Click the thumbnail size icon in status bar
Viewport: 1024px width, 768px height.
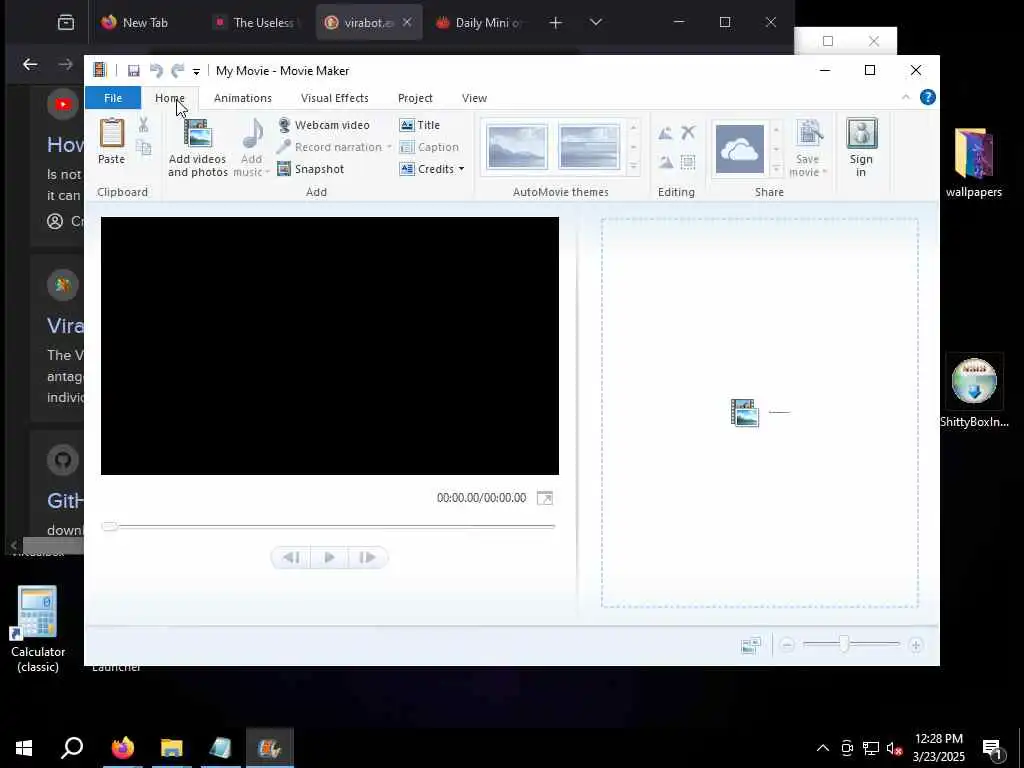coord(751,645)
